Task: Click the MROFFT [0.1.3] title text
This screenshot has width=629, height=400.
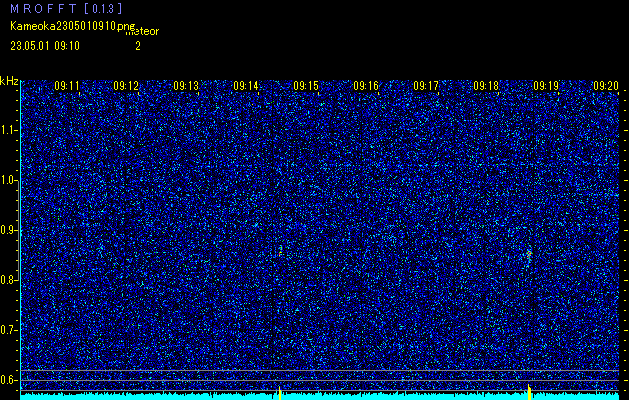Action: (66, 9)
